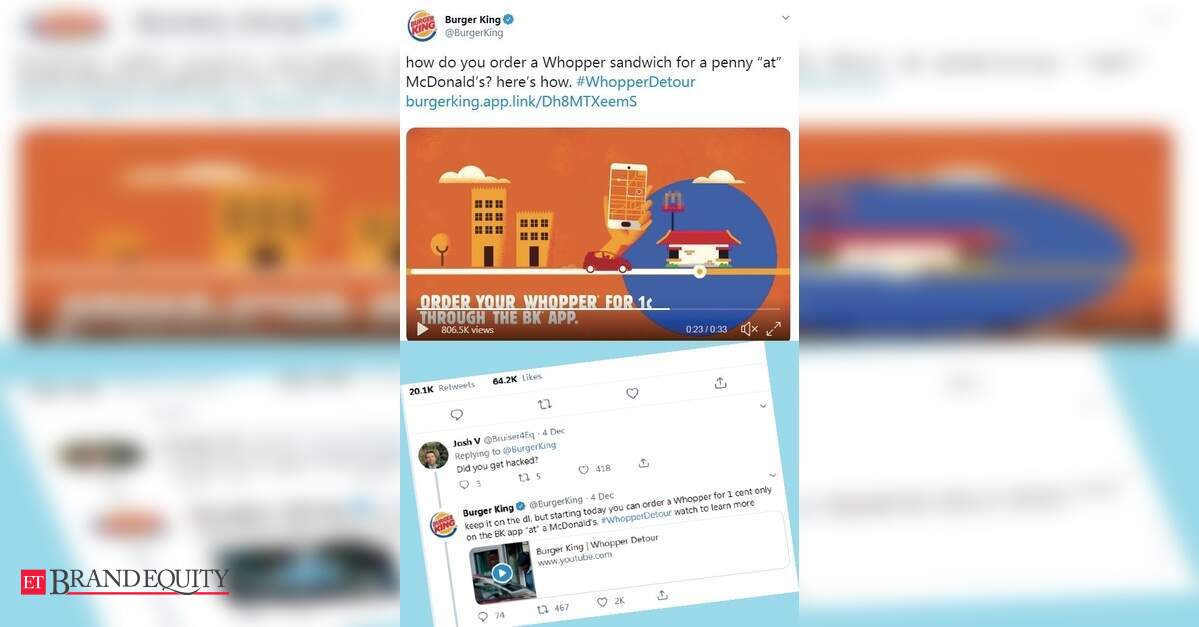
Task: Seek using the video progress bar
Action: click(x=598, y=309)
